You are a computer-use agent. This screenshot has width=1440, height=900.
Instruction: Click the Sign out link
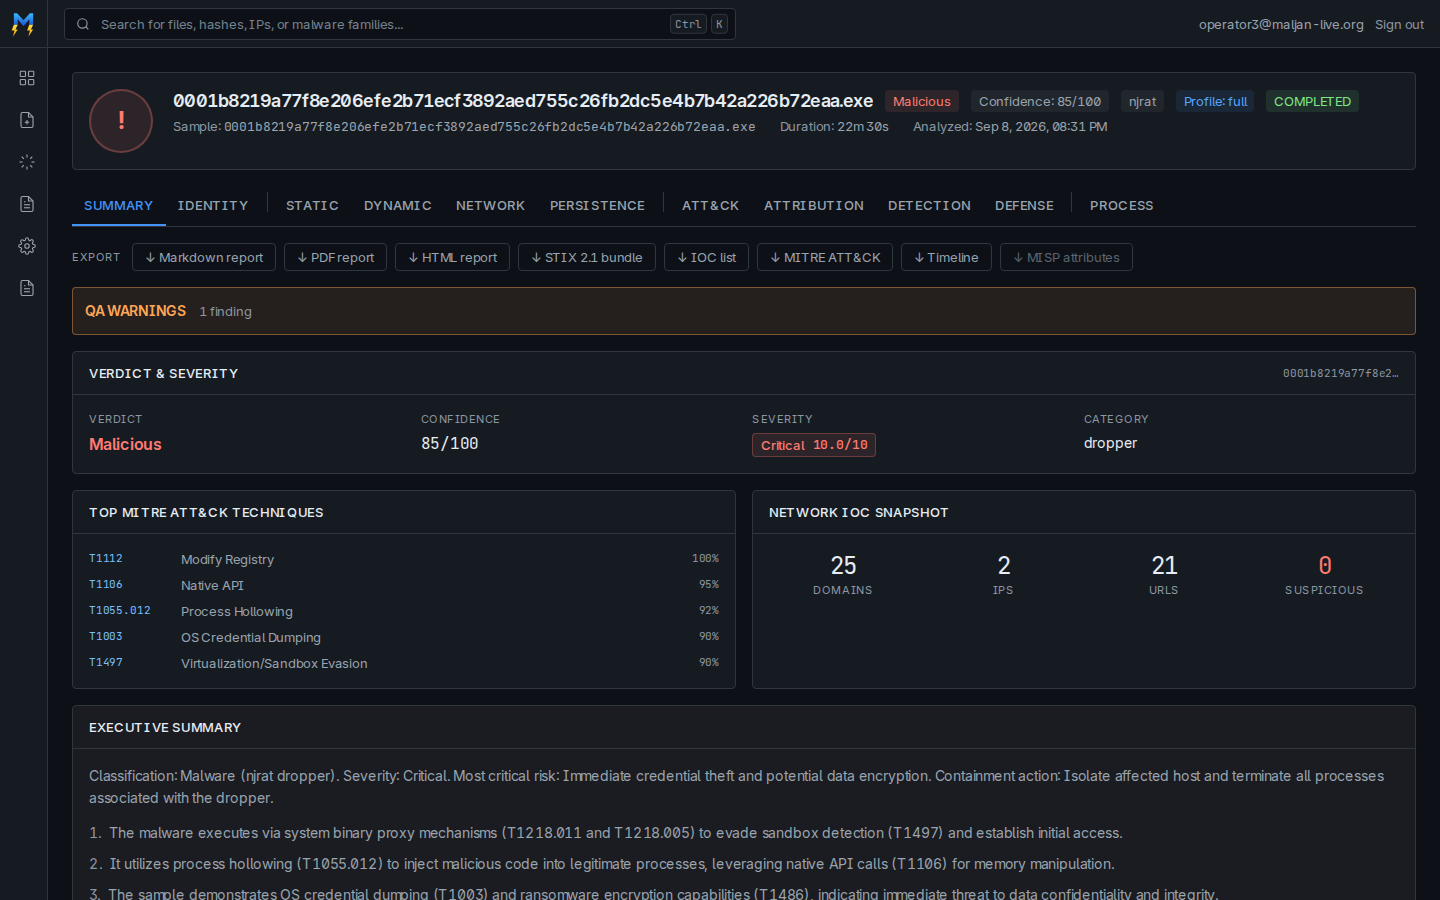pos(1399,24)
